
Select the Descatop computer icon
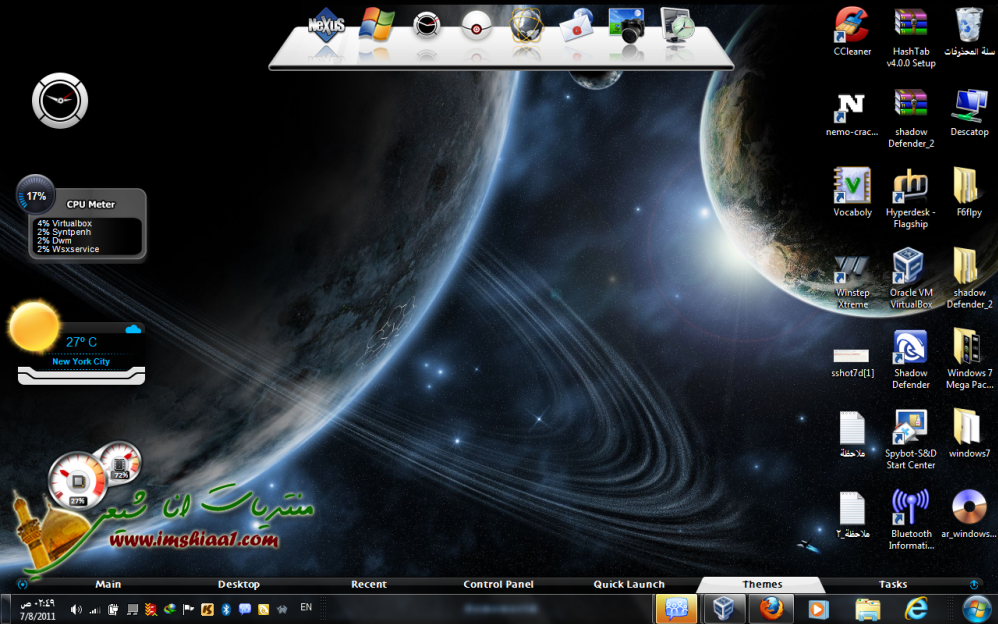coord(969,113)
